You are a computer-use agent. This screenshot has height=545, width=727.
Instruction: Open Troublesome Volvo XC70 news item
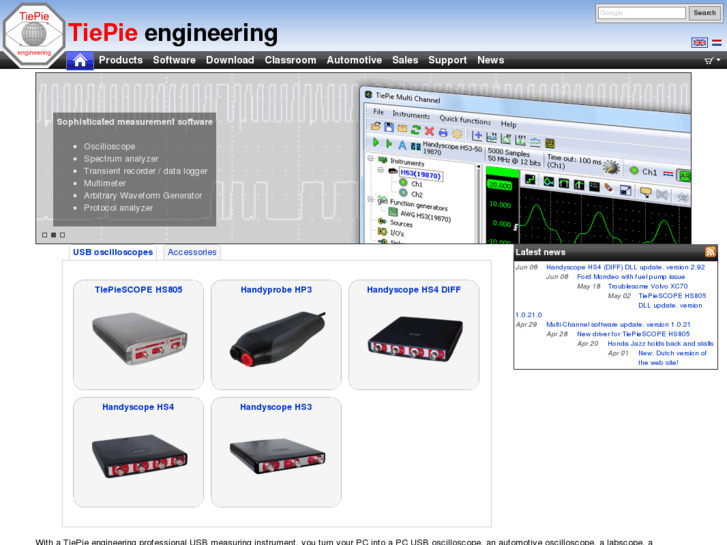[x=648, y=286]
